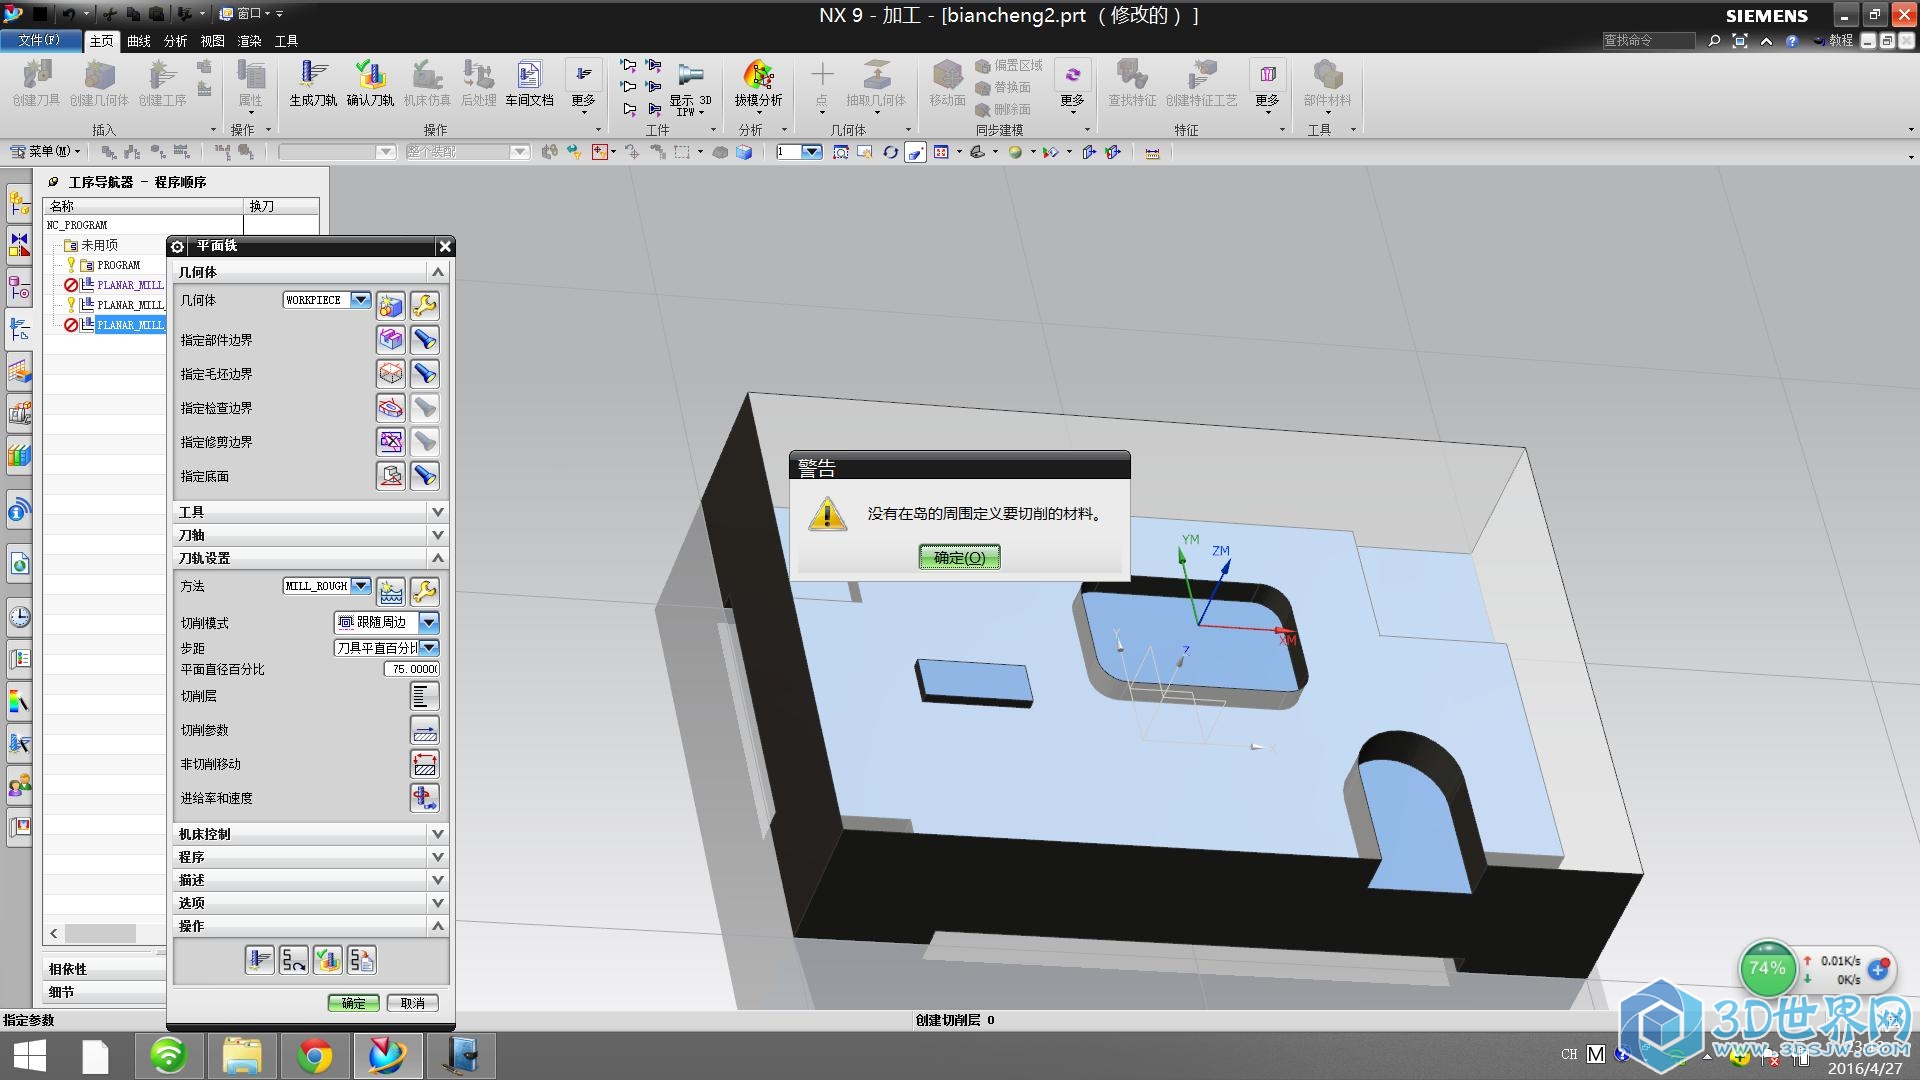Image resolution: width=1920 pixels, height=1080 pixels.
Task: Click the Show 3D IPW ribbon icon
Action: coord(690,88)
